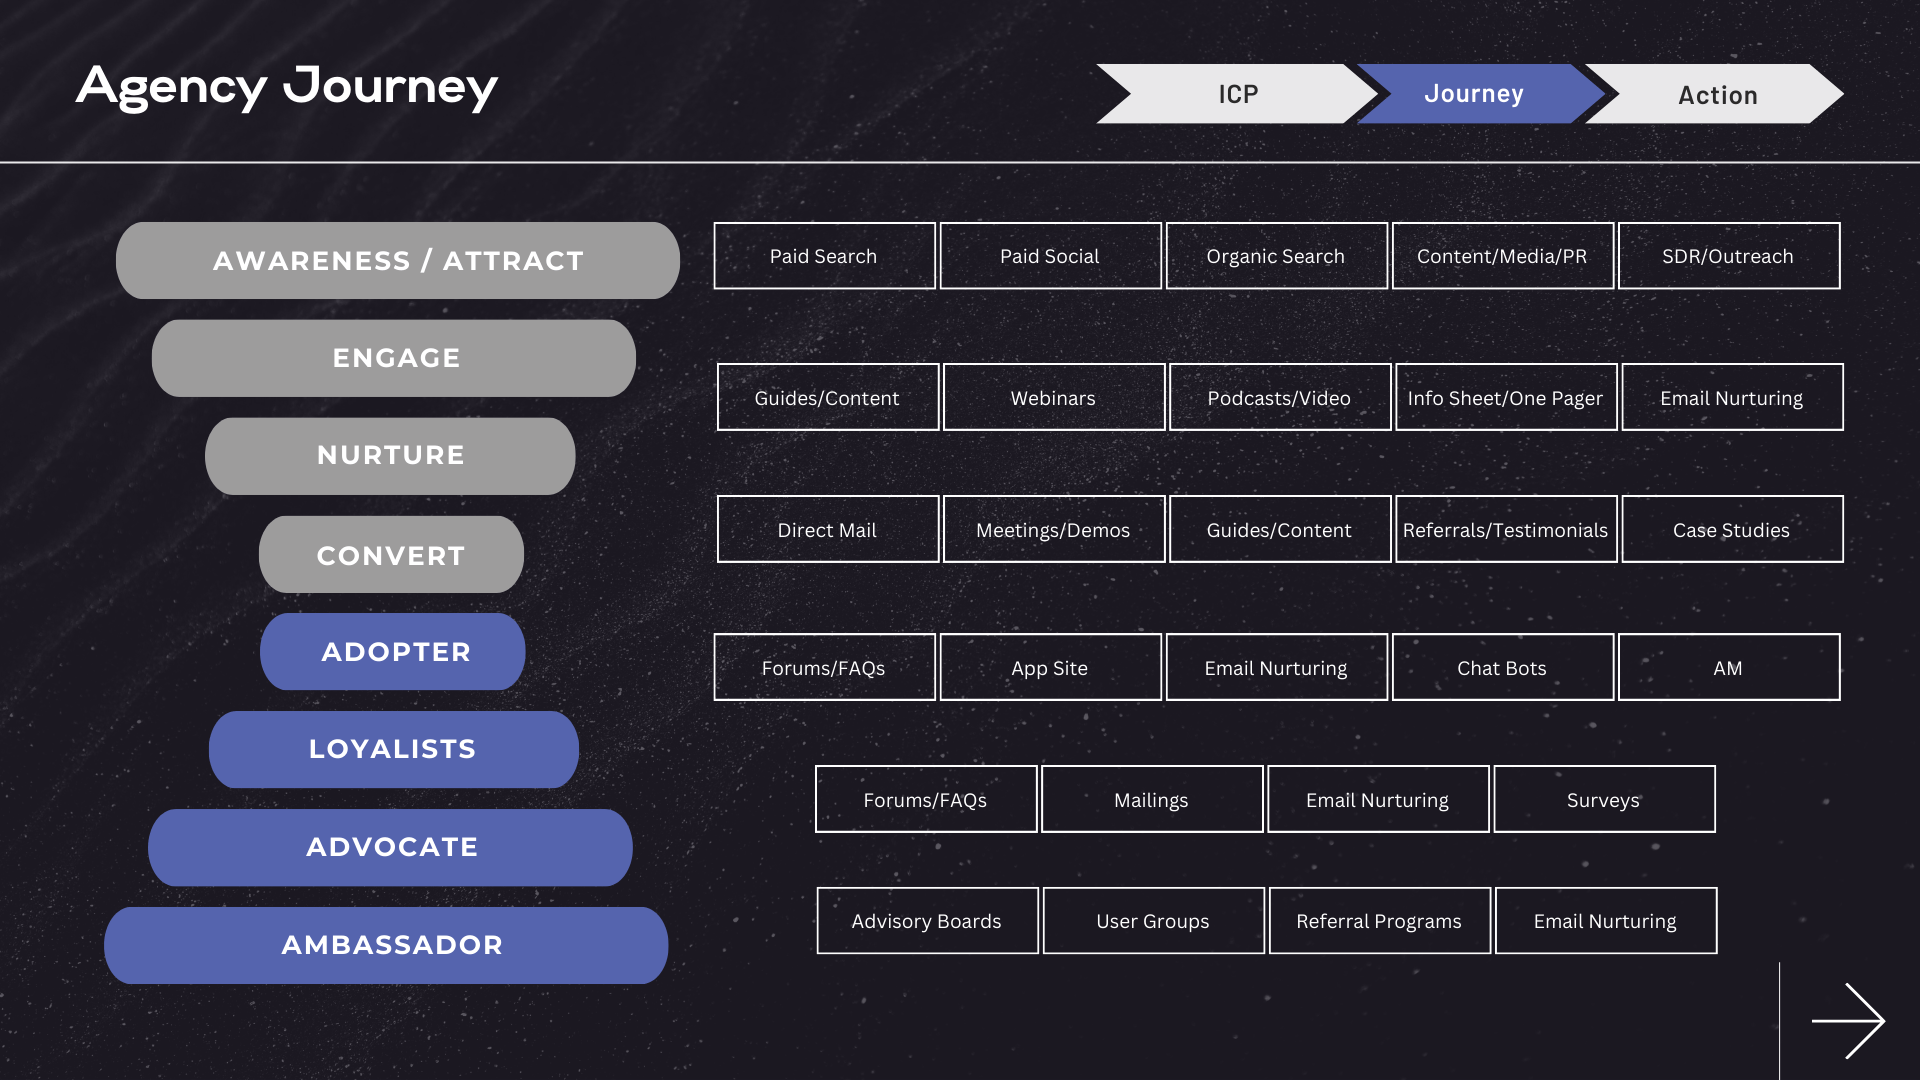Open the Referral Programs box
This screenshot has height=1080, width=1920.
click(1380, 921)
